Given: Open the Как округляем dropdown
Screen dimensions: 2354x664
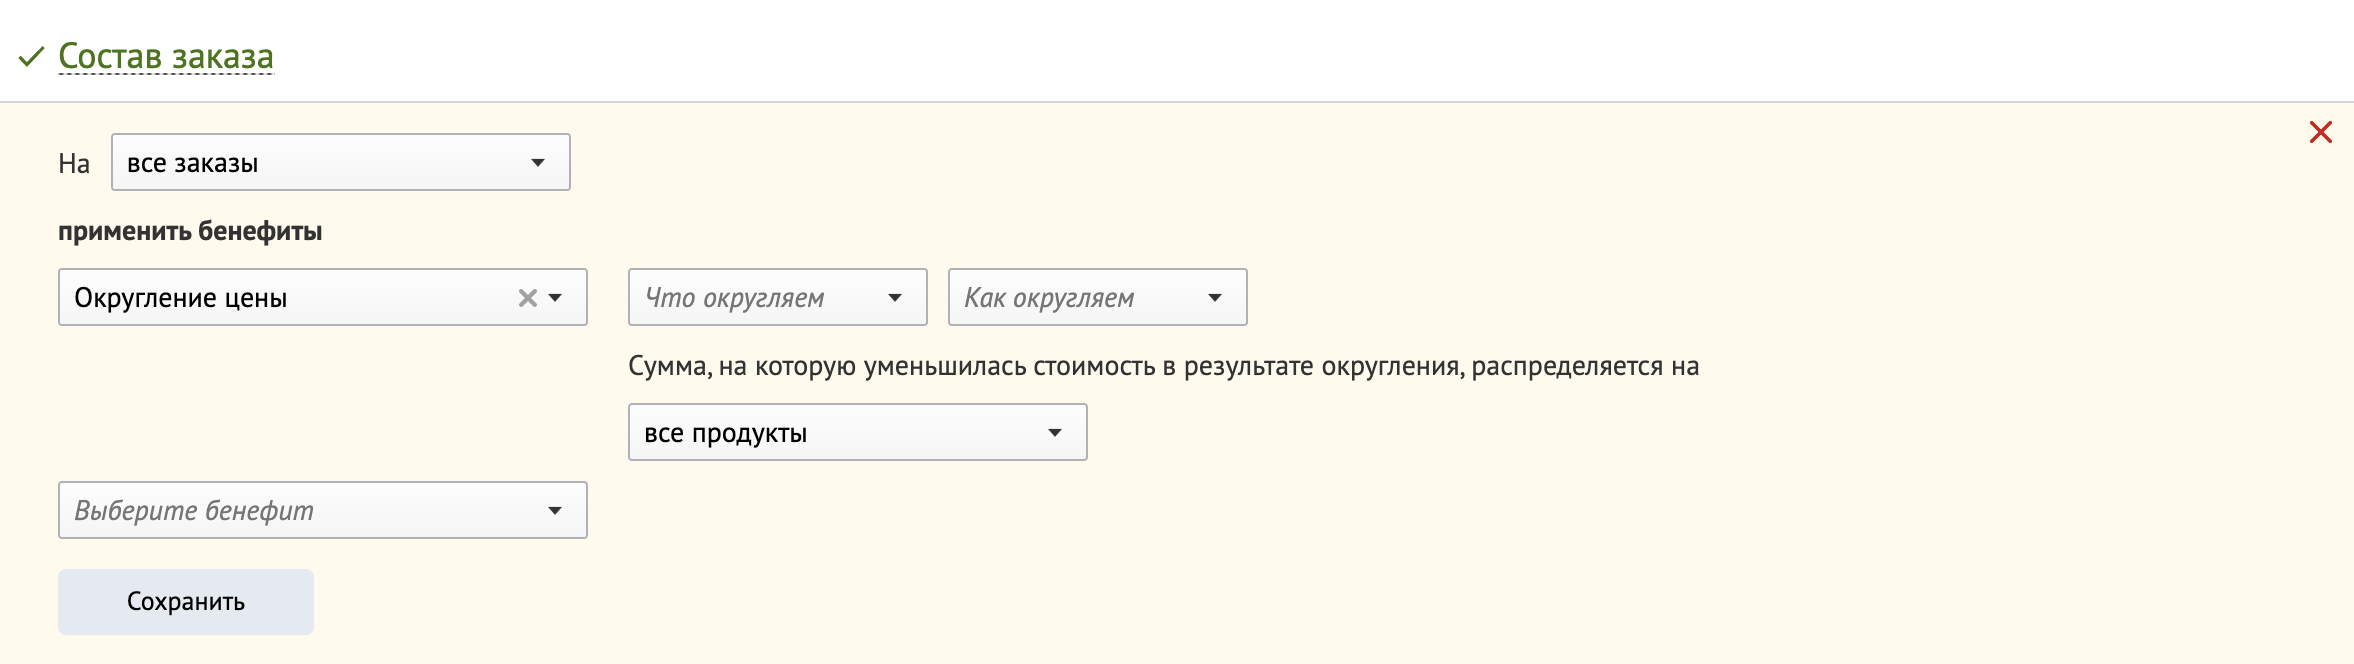Looking at the screenshot, I should [1095, 297].
